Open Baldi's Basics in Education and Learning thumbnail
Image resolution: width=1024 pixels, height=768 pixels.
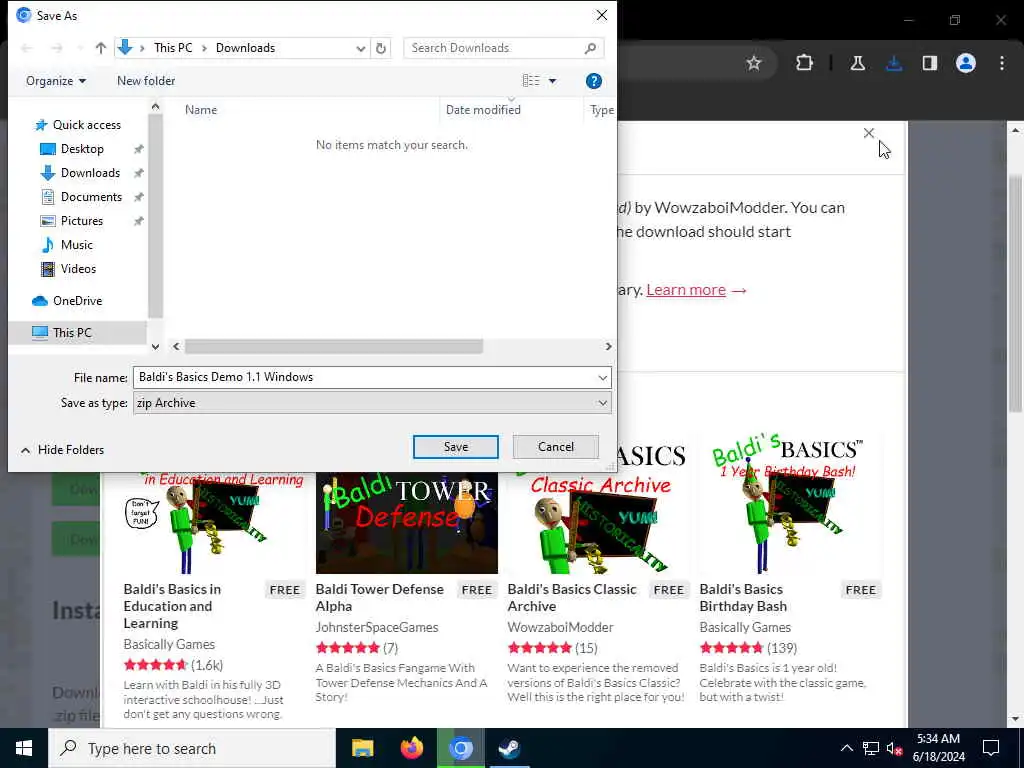214,522
